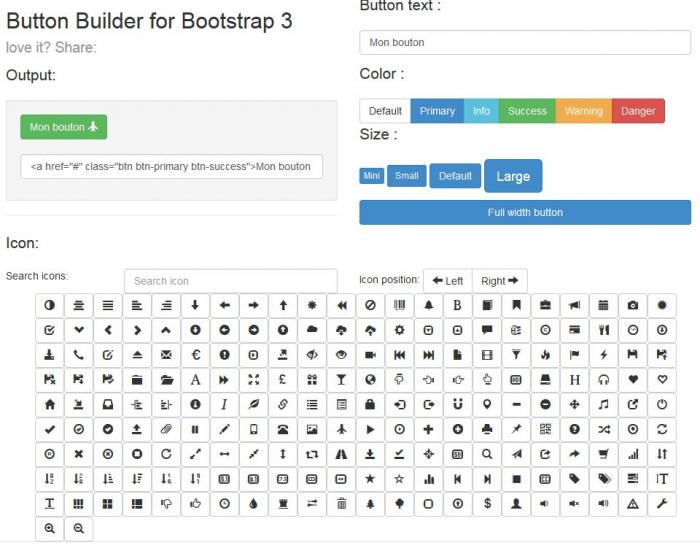
Task: Click the green Mon bouton preview button
Action: point(63,127)
